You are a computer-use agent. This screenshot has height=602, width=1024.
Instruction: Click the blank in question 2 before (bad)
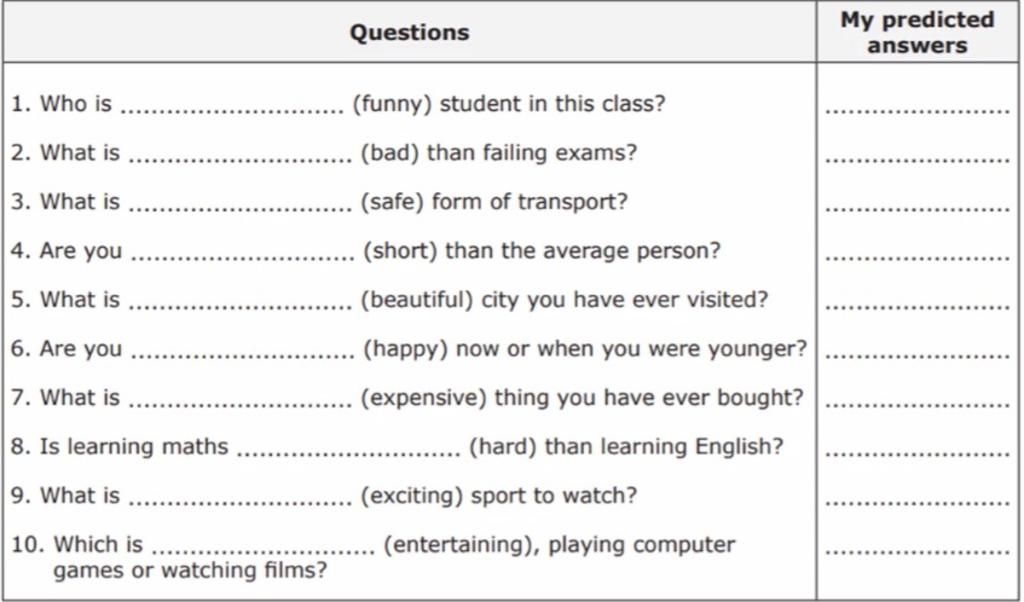(240, 156)
